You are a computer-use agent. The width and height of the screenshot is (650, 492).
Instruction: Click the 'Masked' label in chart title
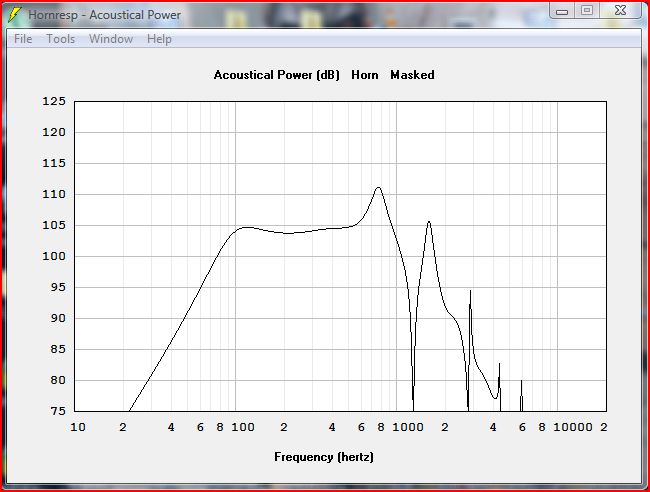tap(412, 75)
